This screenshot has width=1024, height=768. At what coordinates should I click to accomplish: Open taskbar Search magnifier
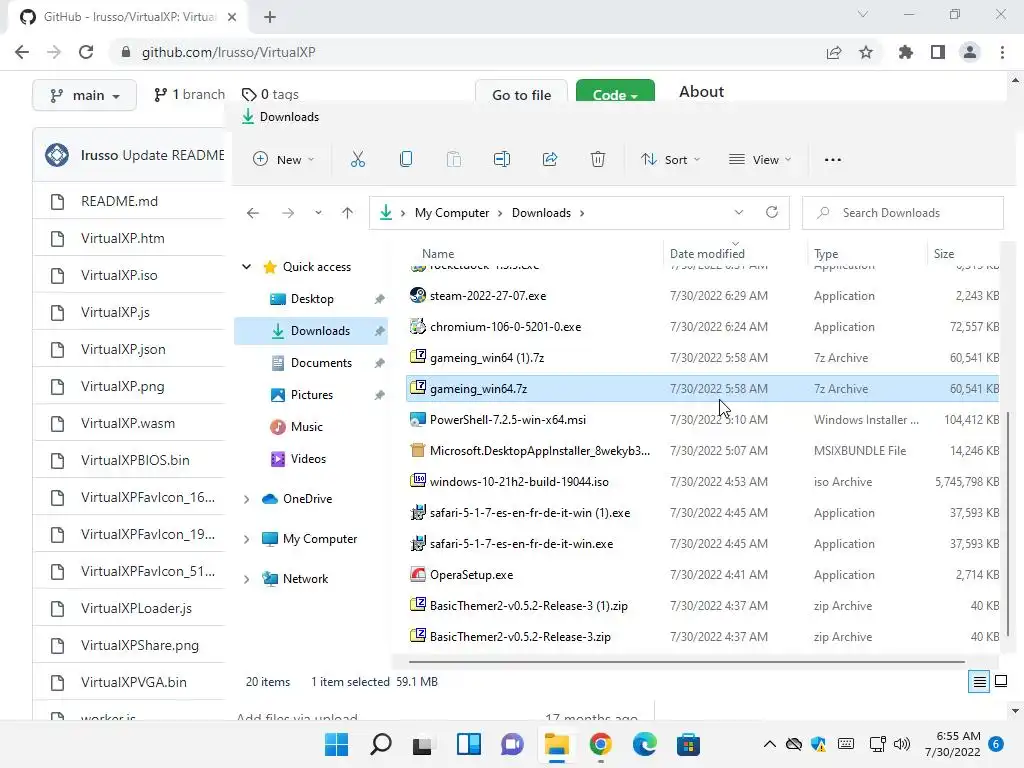point(381,744)
